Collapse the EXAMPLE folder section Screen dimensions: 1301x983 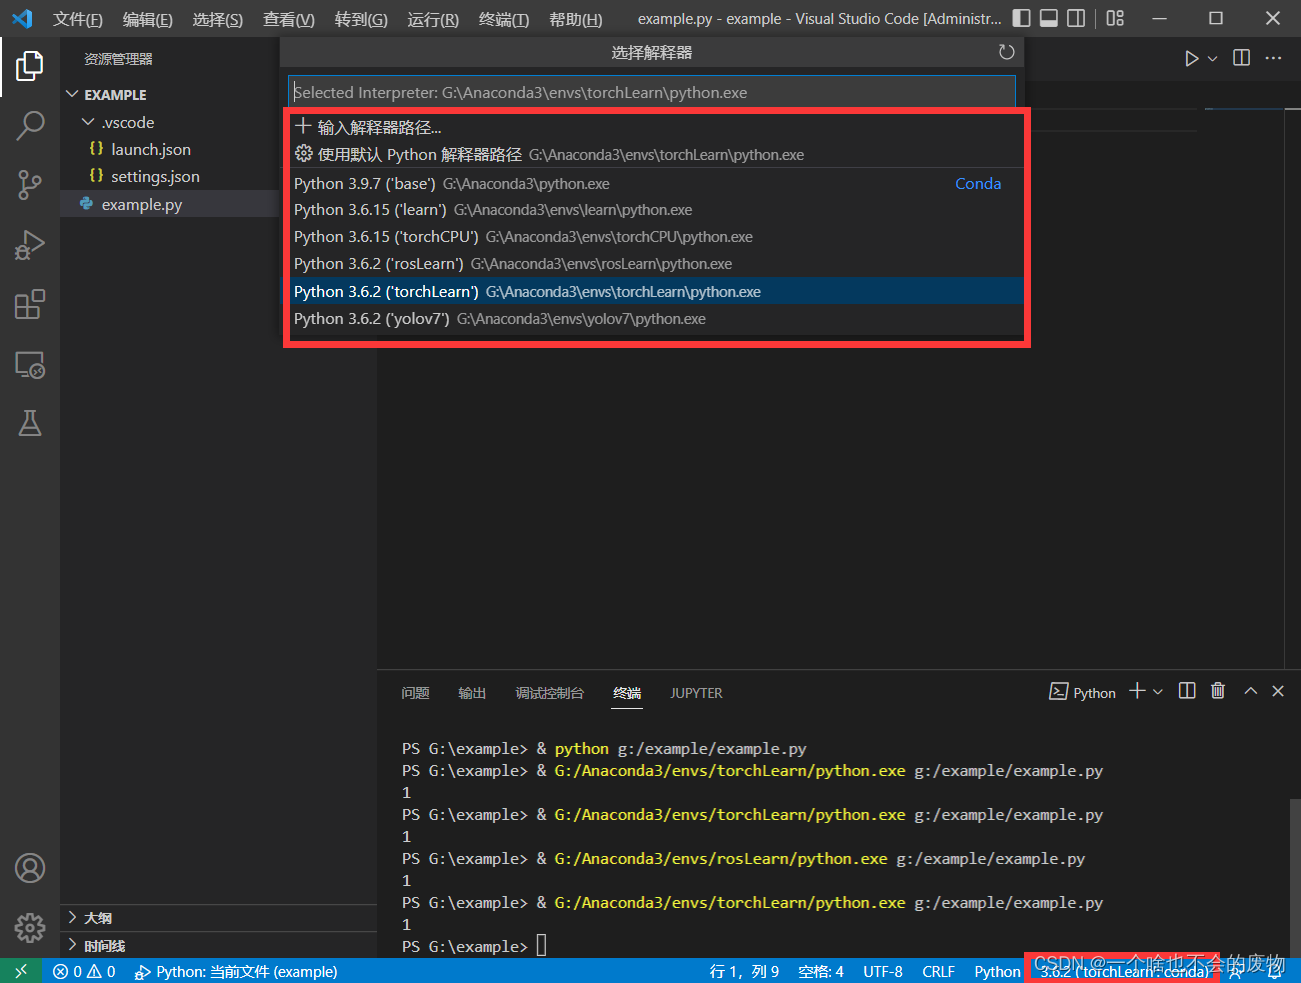tap(72, 94)
